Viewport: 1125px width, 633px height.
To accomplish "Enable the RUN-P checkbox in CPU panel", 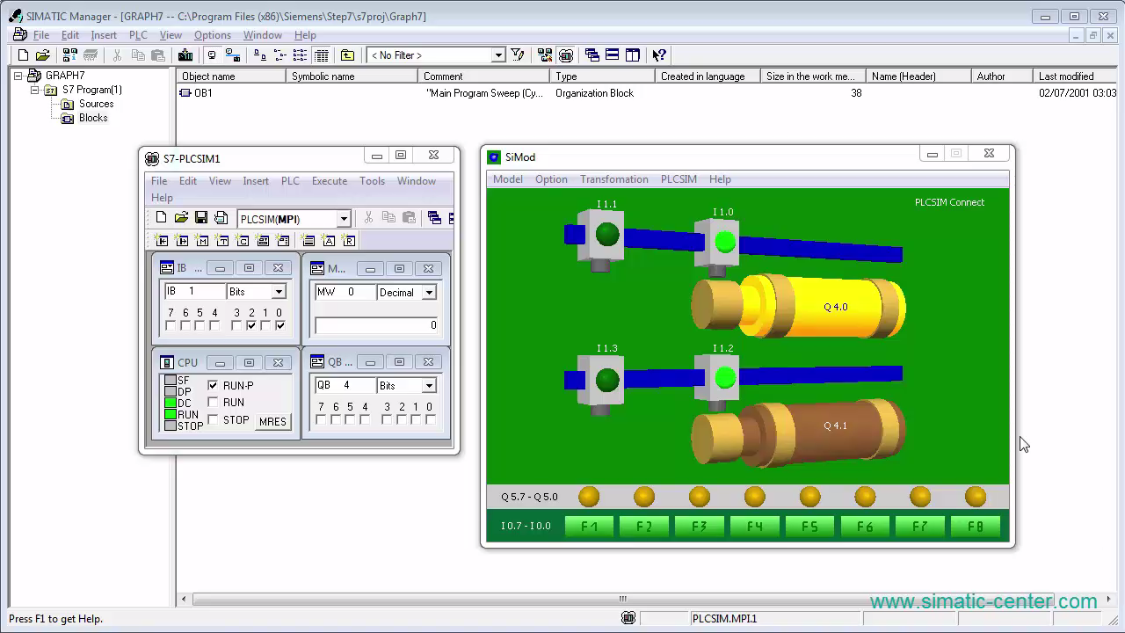I will (x=212, y=385).
